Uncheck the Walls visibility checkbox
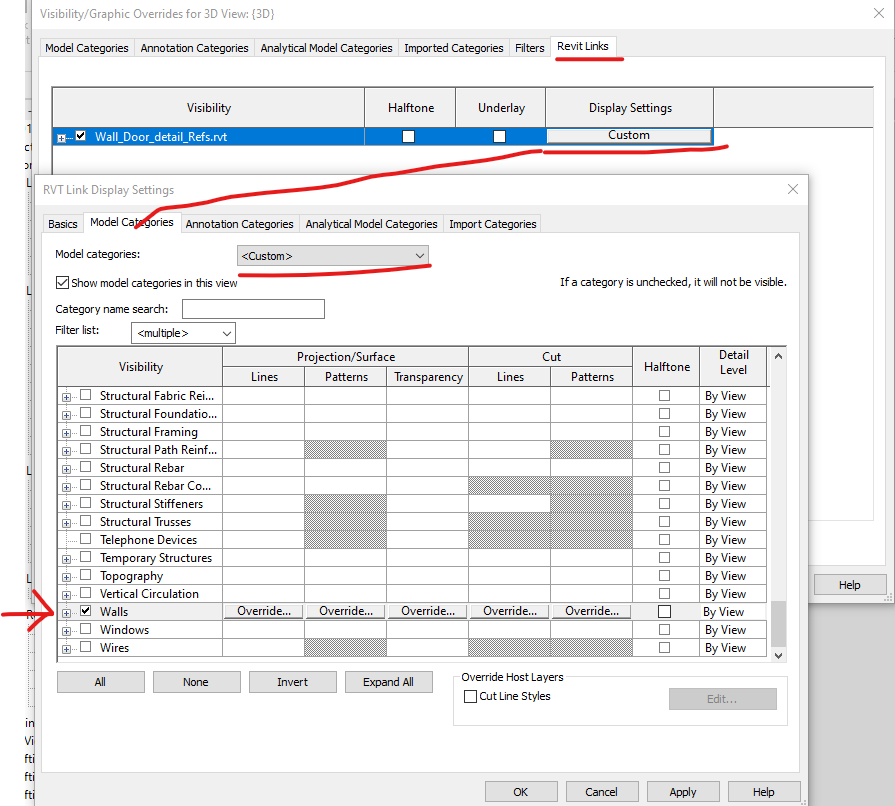Screen dimensions: 895x806 tap(85, 611)
